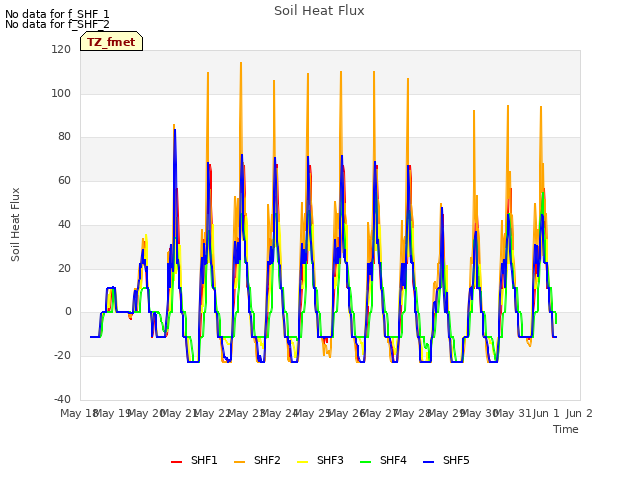Image resolution: width=640 pixels, height=480 pixels.
Task: Select the SHF4 legend label
Action: point(393,460)
